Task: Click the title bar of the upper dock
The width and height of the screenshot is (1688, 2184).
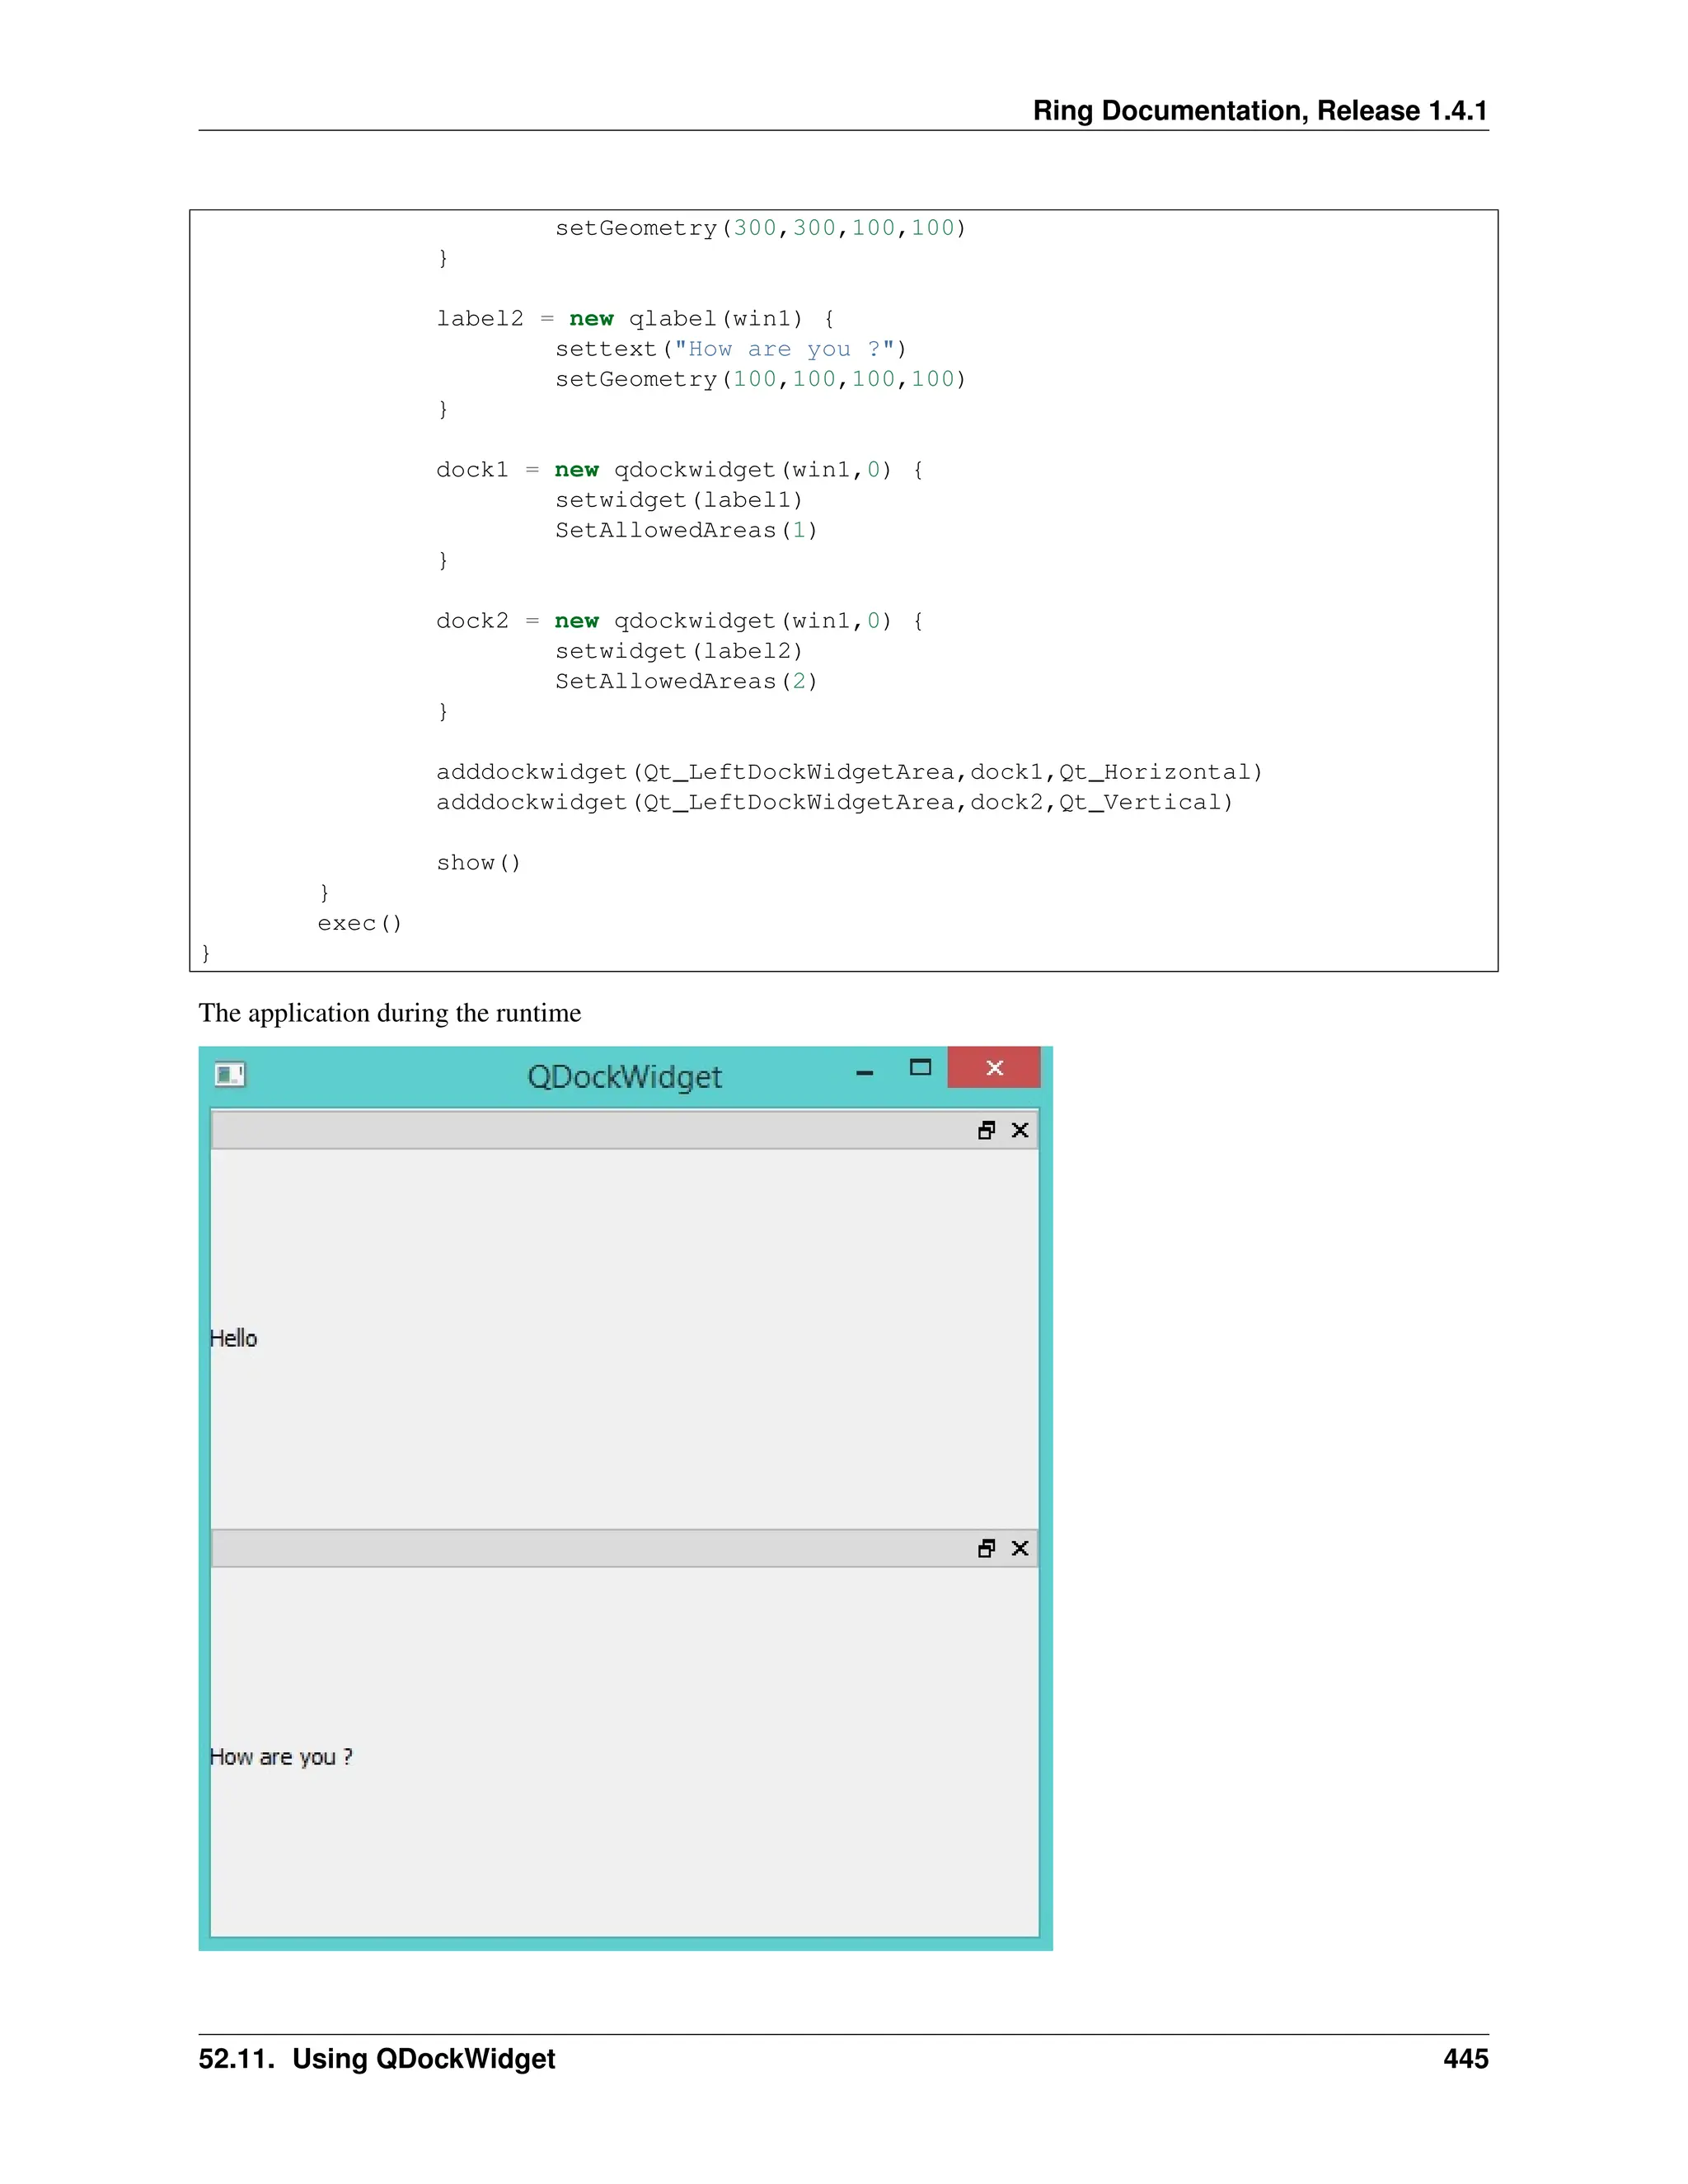Action: pyautogui.click(x=590, y=1130)
